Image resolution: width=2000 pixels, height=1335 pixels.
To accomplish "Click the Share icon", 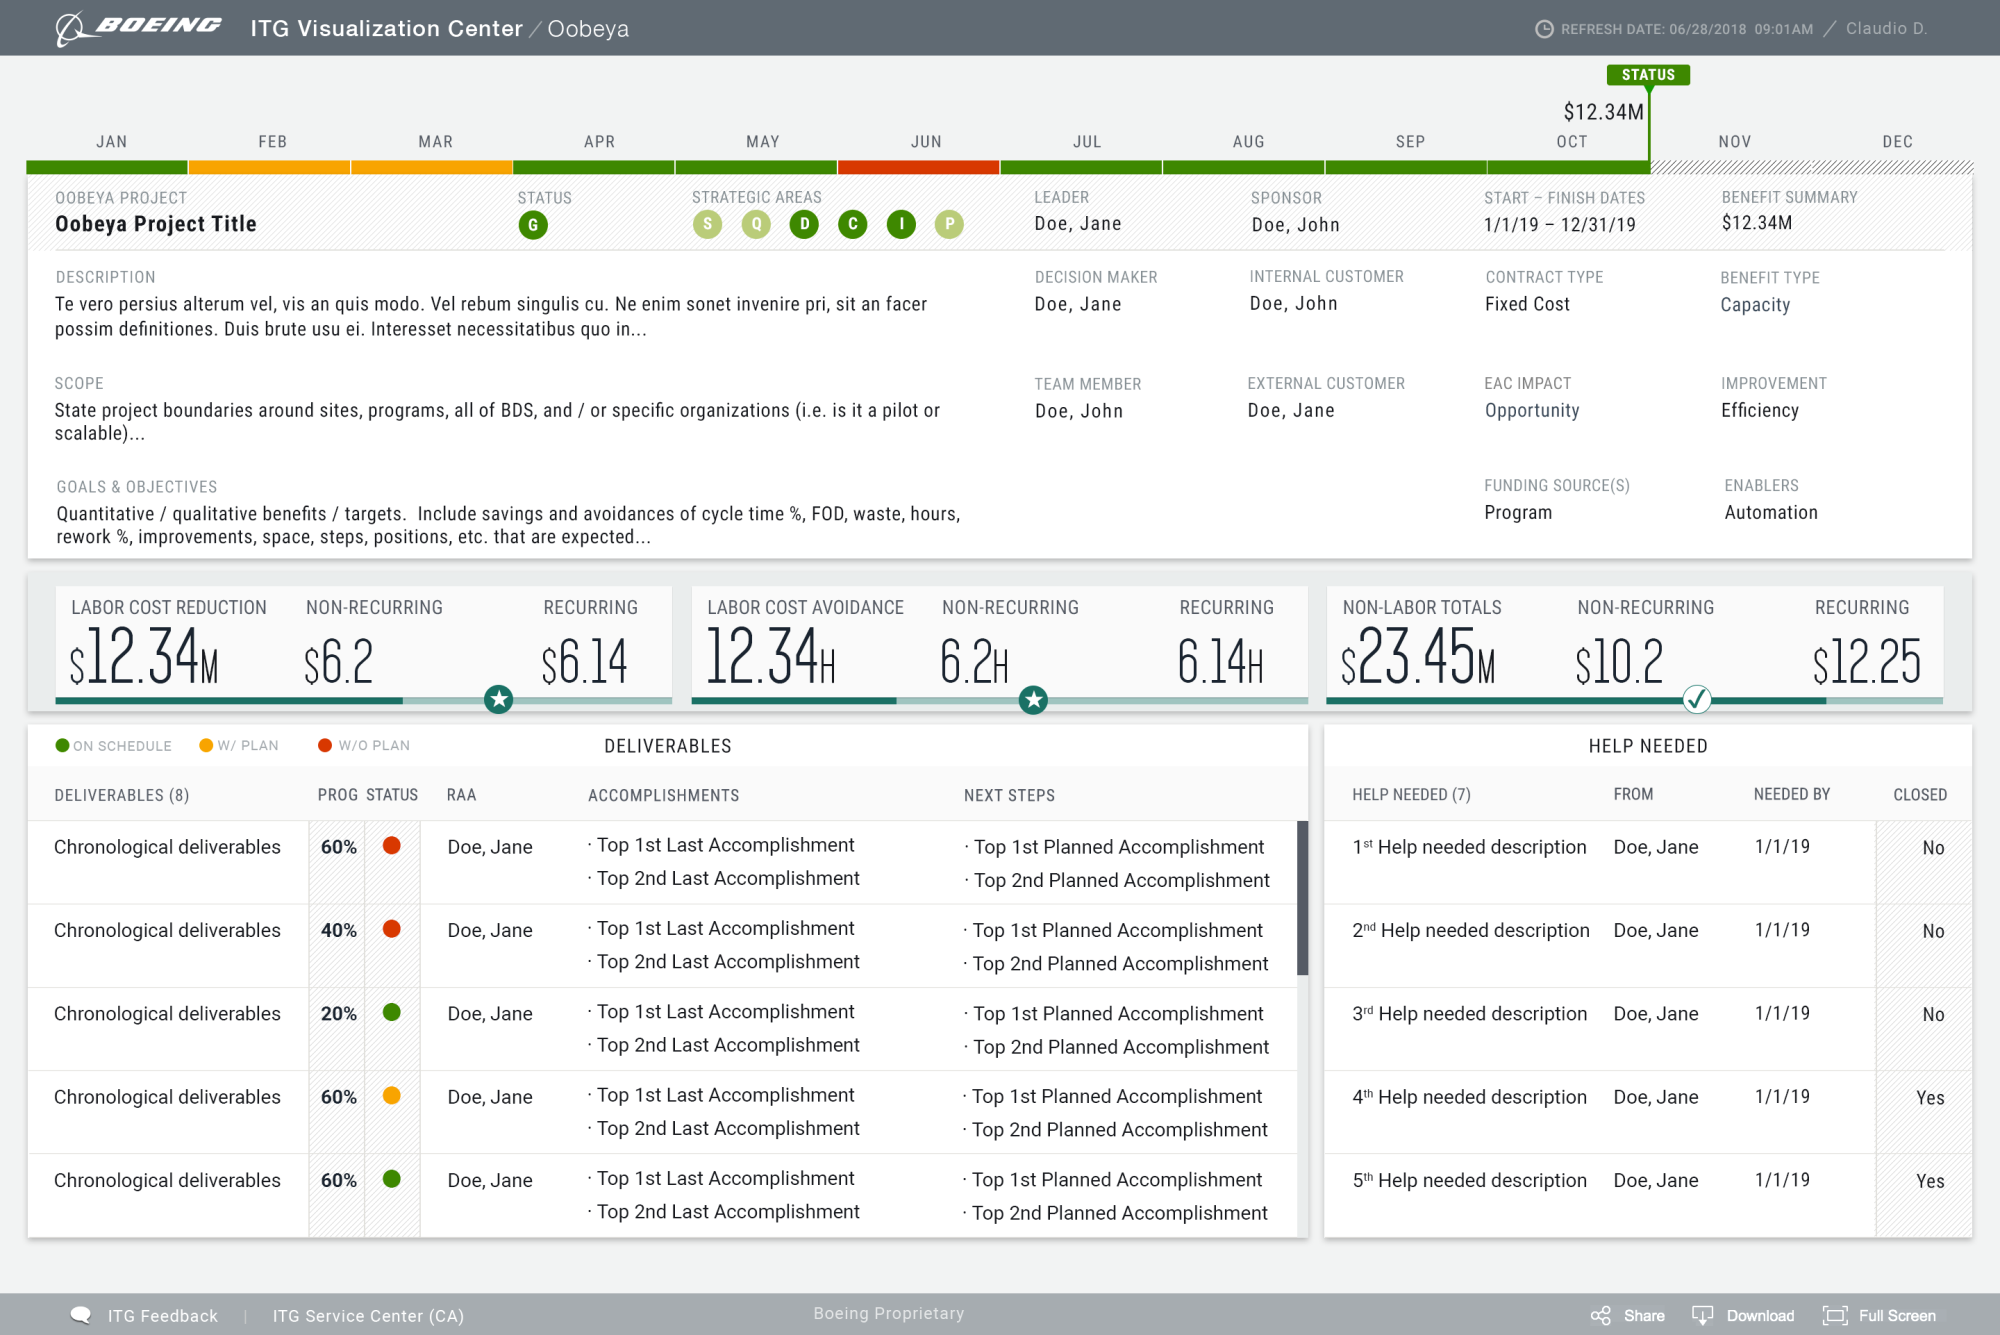I will coord(1601,1315).
